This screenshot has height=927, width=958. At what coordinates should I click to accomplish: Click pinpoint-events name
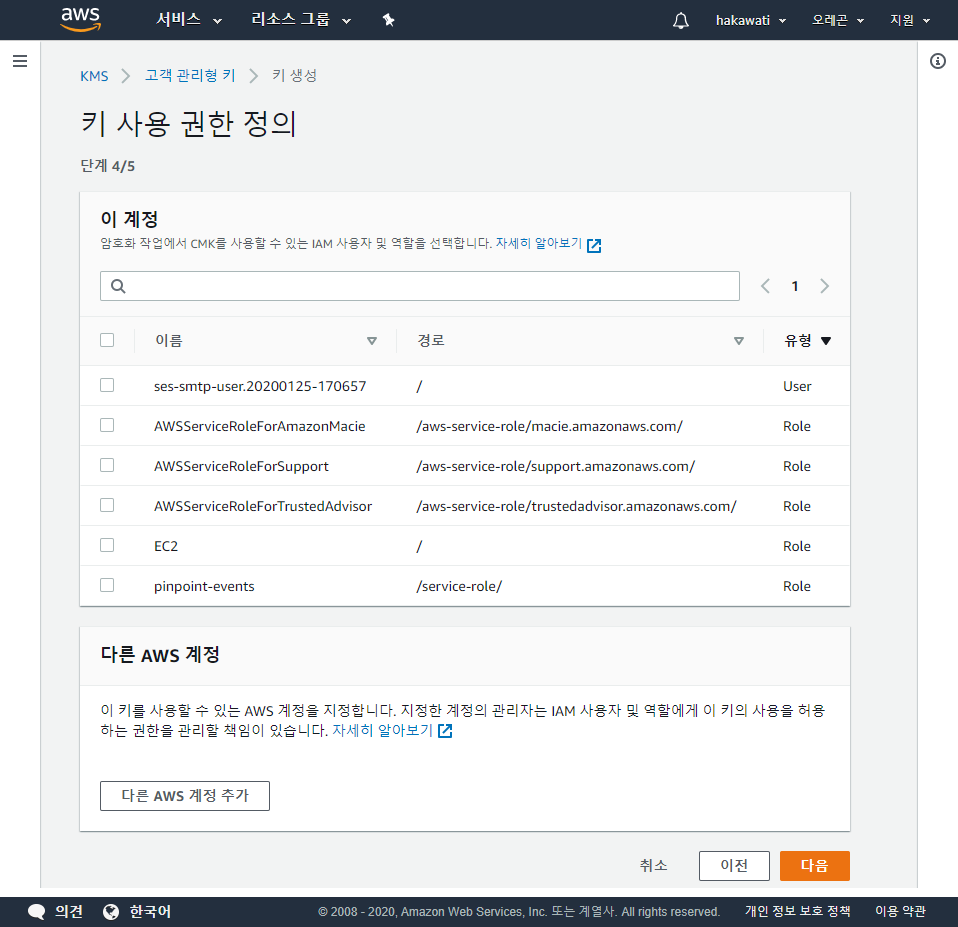pyautogui.click(x=204, y=587)
